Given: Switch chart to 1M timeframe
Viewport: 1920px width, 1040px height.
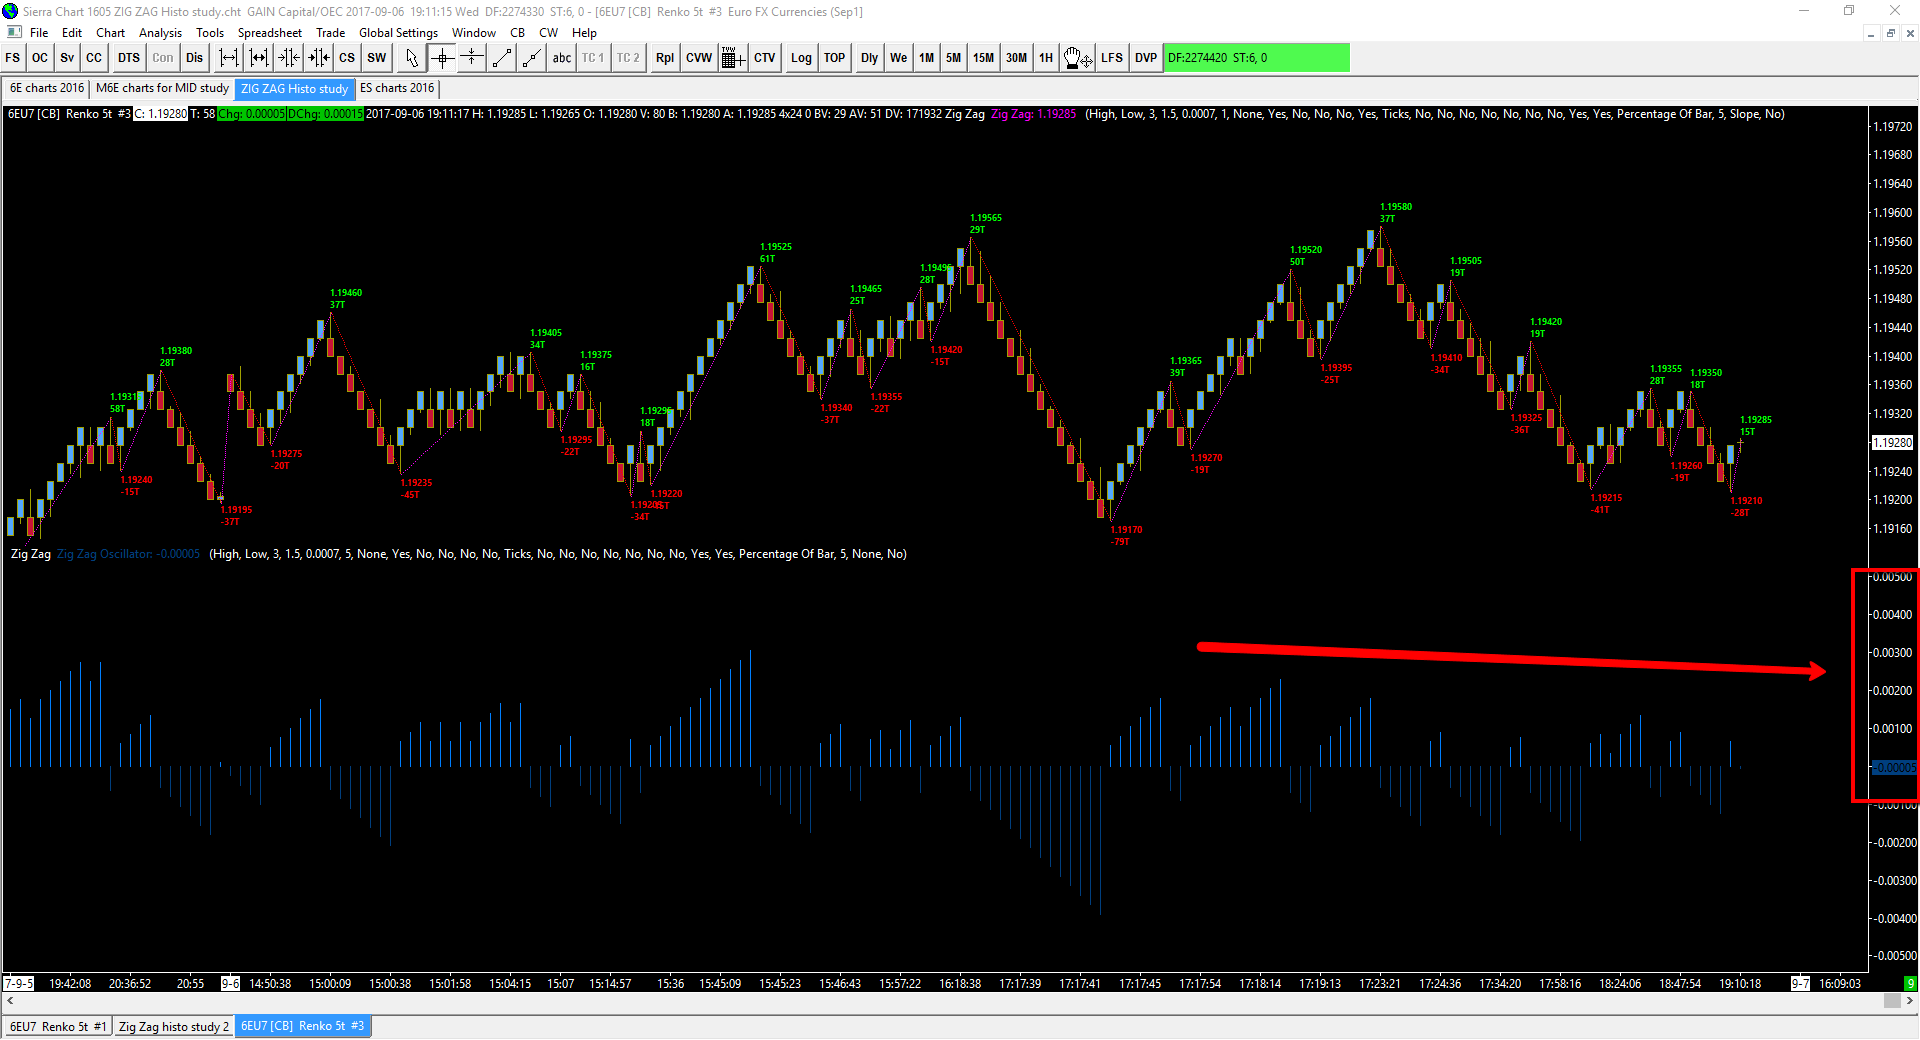Looking at the screenshot, I should point(927,58).
